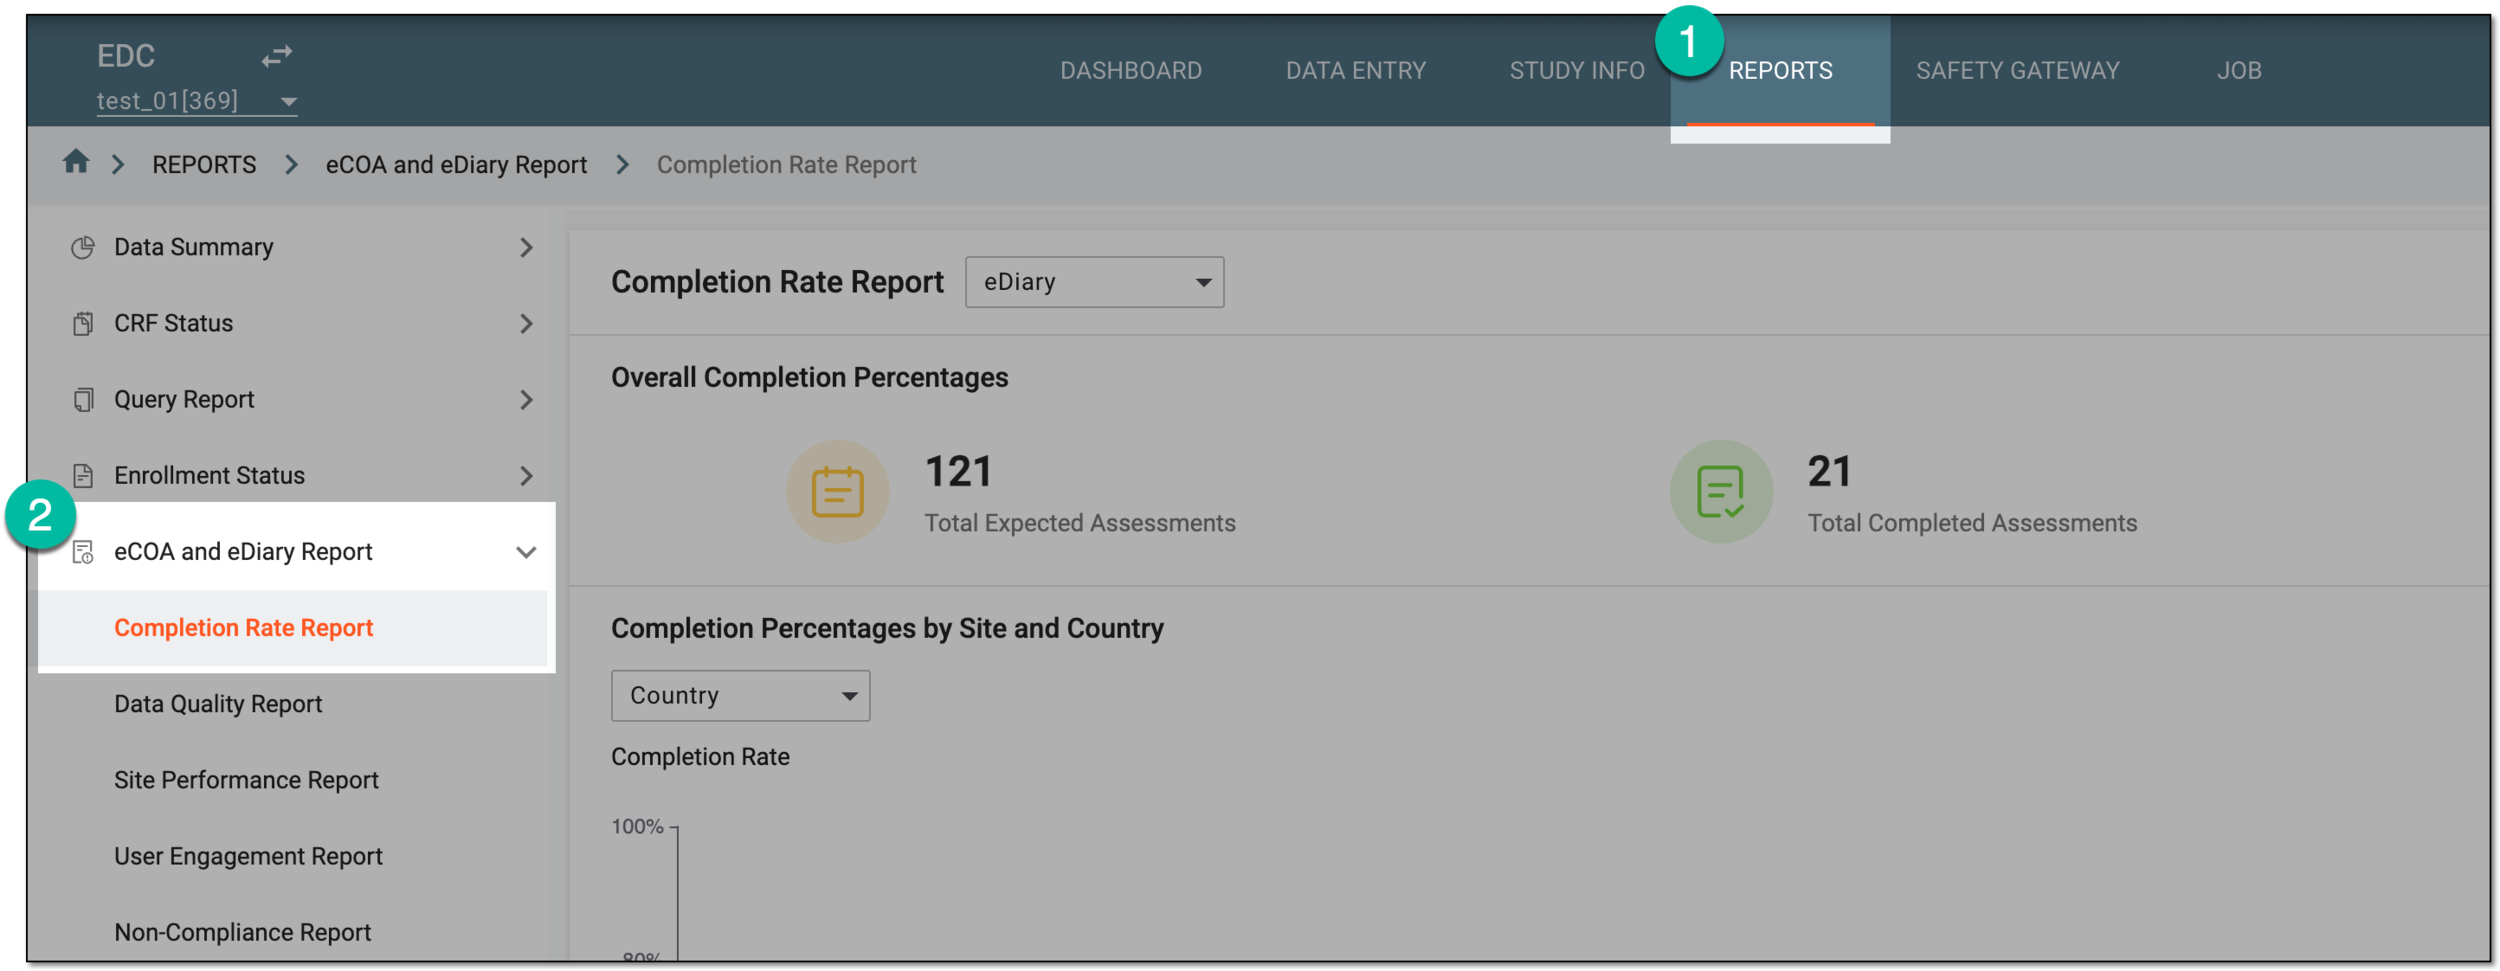
Task: Click the 100% axis label
Action: [x=637, y=827]
